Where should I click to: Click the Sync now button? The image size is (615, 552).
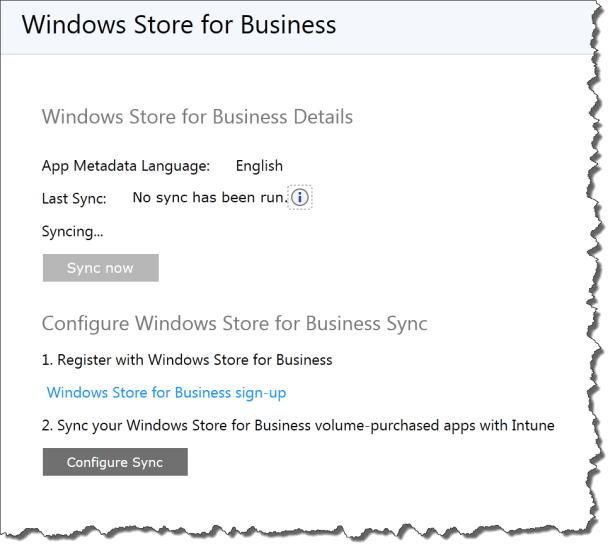pos(101,268)
